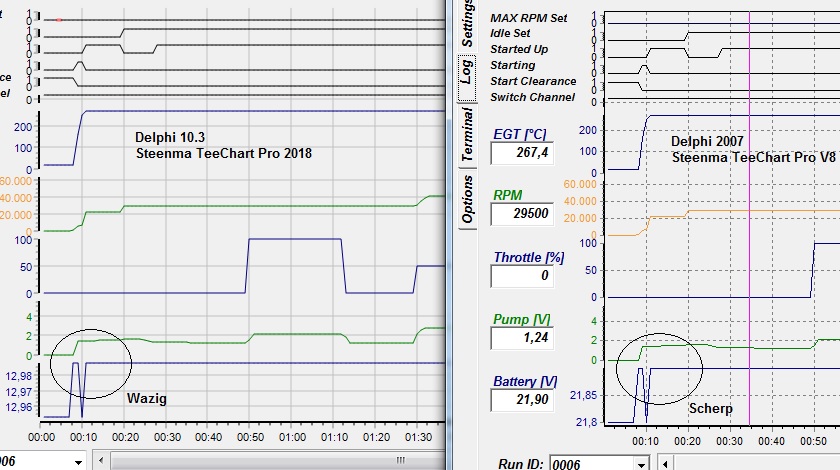Click the 60.000 axis value in right chart
The height and width of the screenshot is (470, 840).
tap(580, 184)
